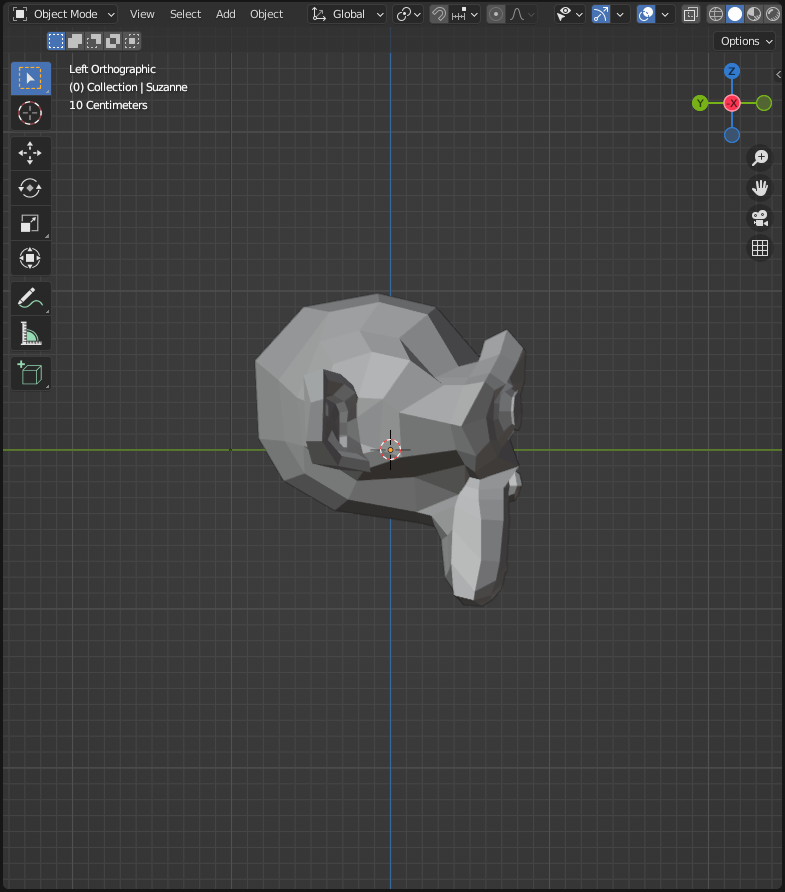
Task: Click the negative Y green gizmo circle
Action: (764, 104)
